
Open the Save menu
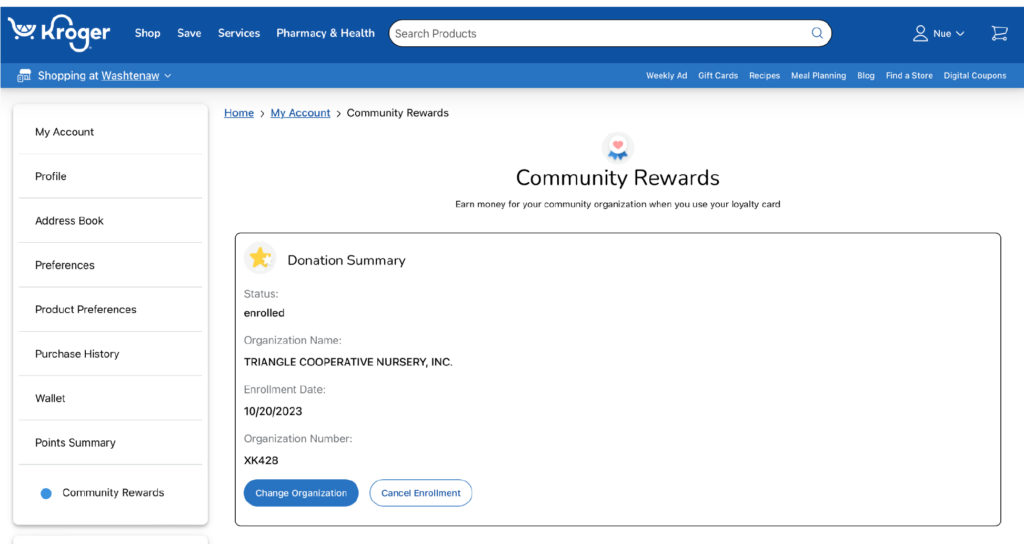click(x=189, y=33)
